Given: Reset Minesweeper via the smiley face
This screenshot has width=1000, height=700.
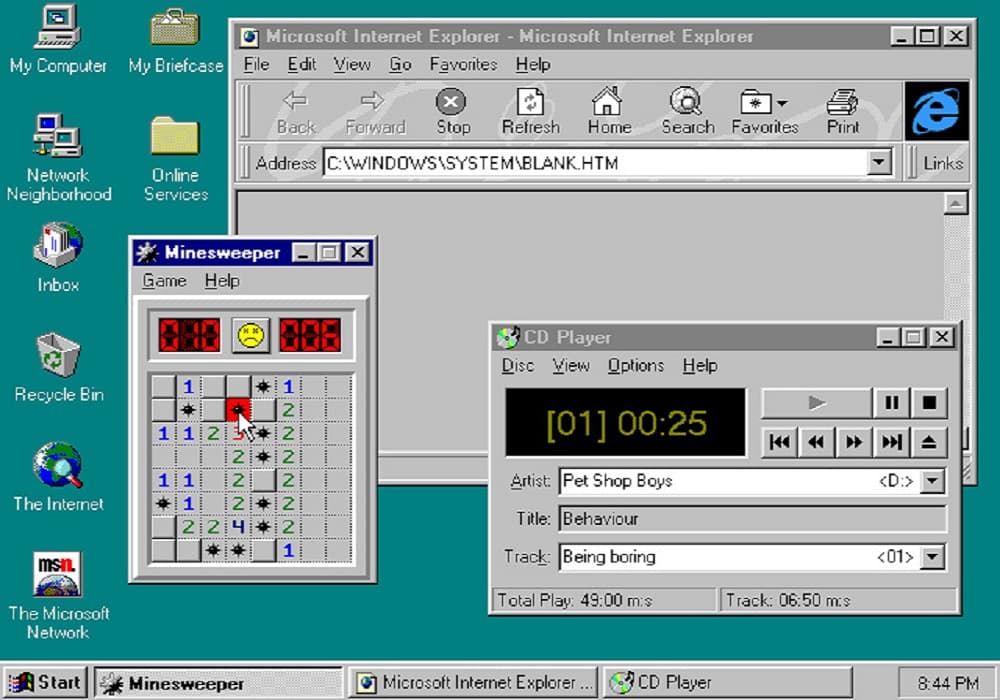Looking at the screenshot, I should (x=250, y=336).
